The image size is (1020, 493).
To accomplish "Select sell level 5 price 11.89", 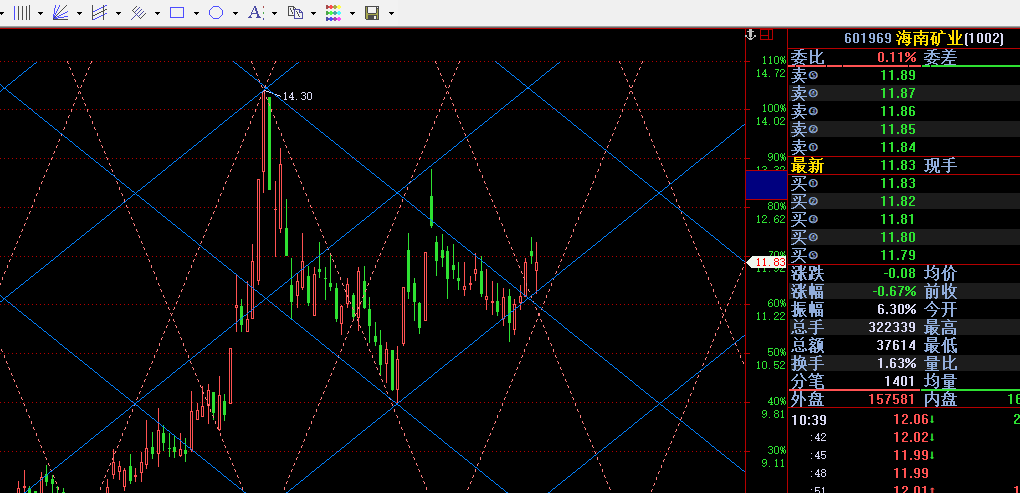I will tap(898, 75).
